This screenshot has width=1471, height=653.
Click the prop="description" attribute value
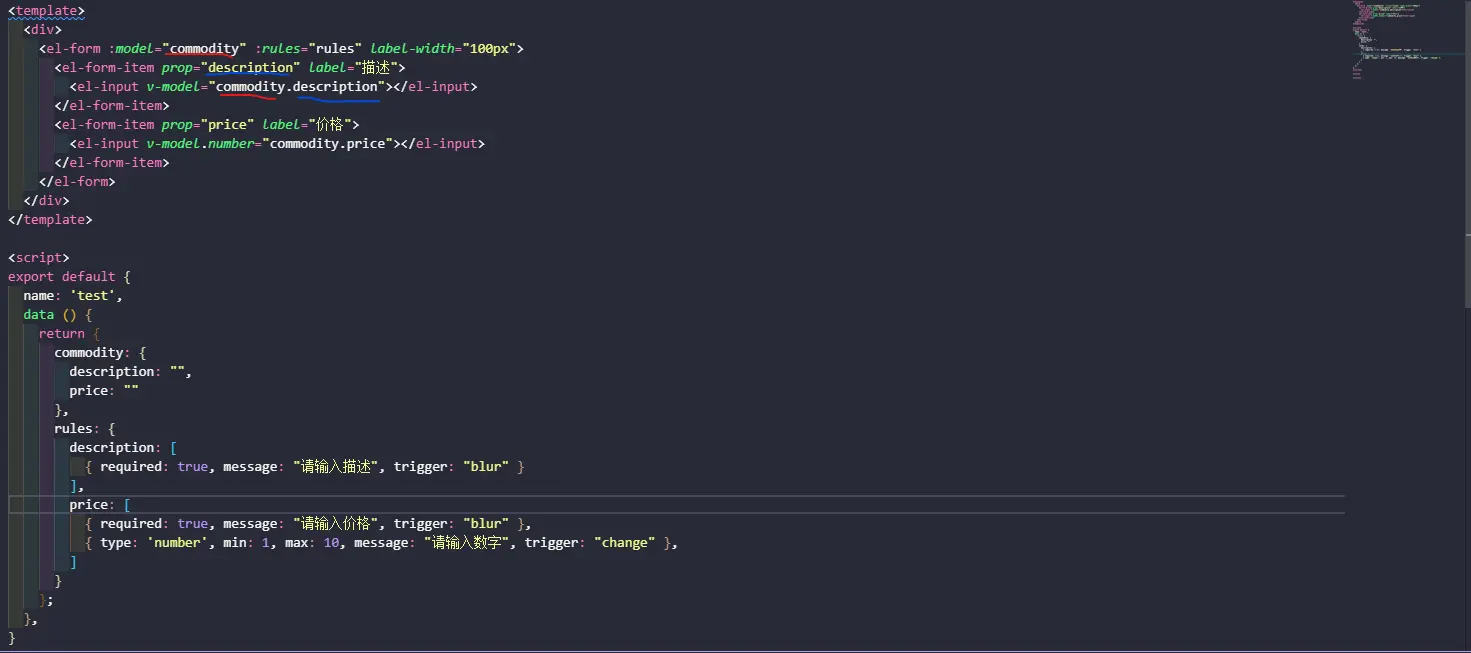pyautogui.click(x=250, y=68)
